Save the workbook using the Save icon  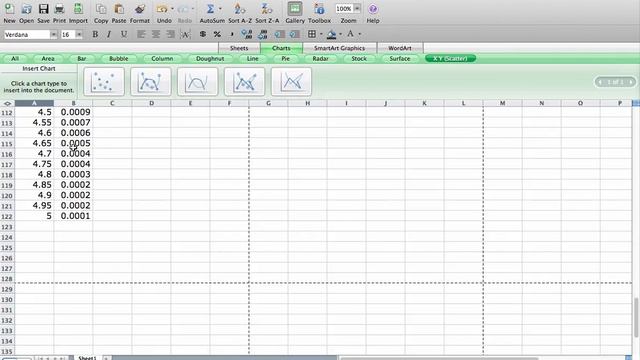43,9
